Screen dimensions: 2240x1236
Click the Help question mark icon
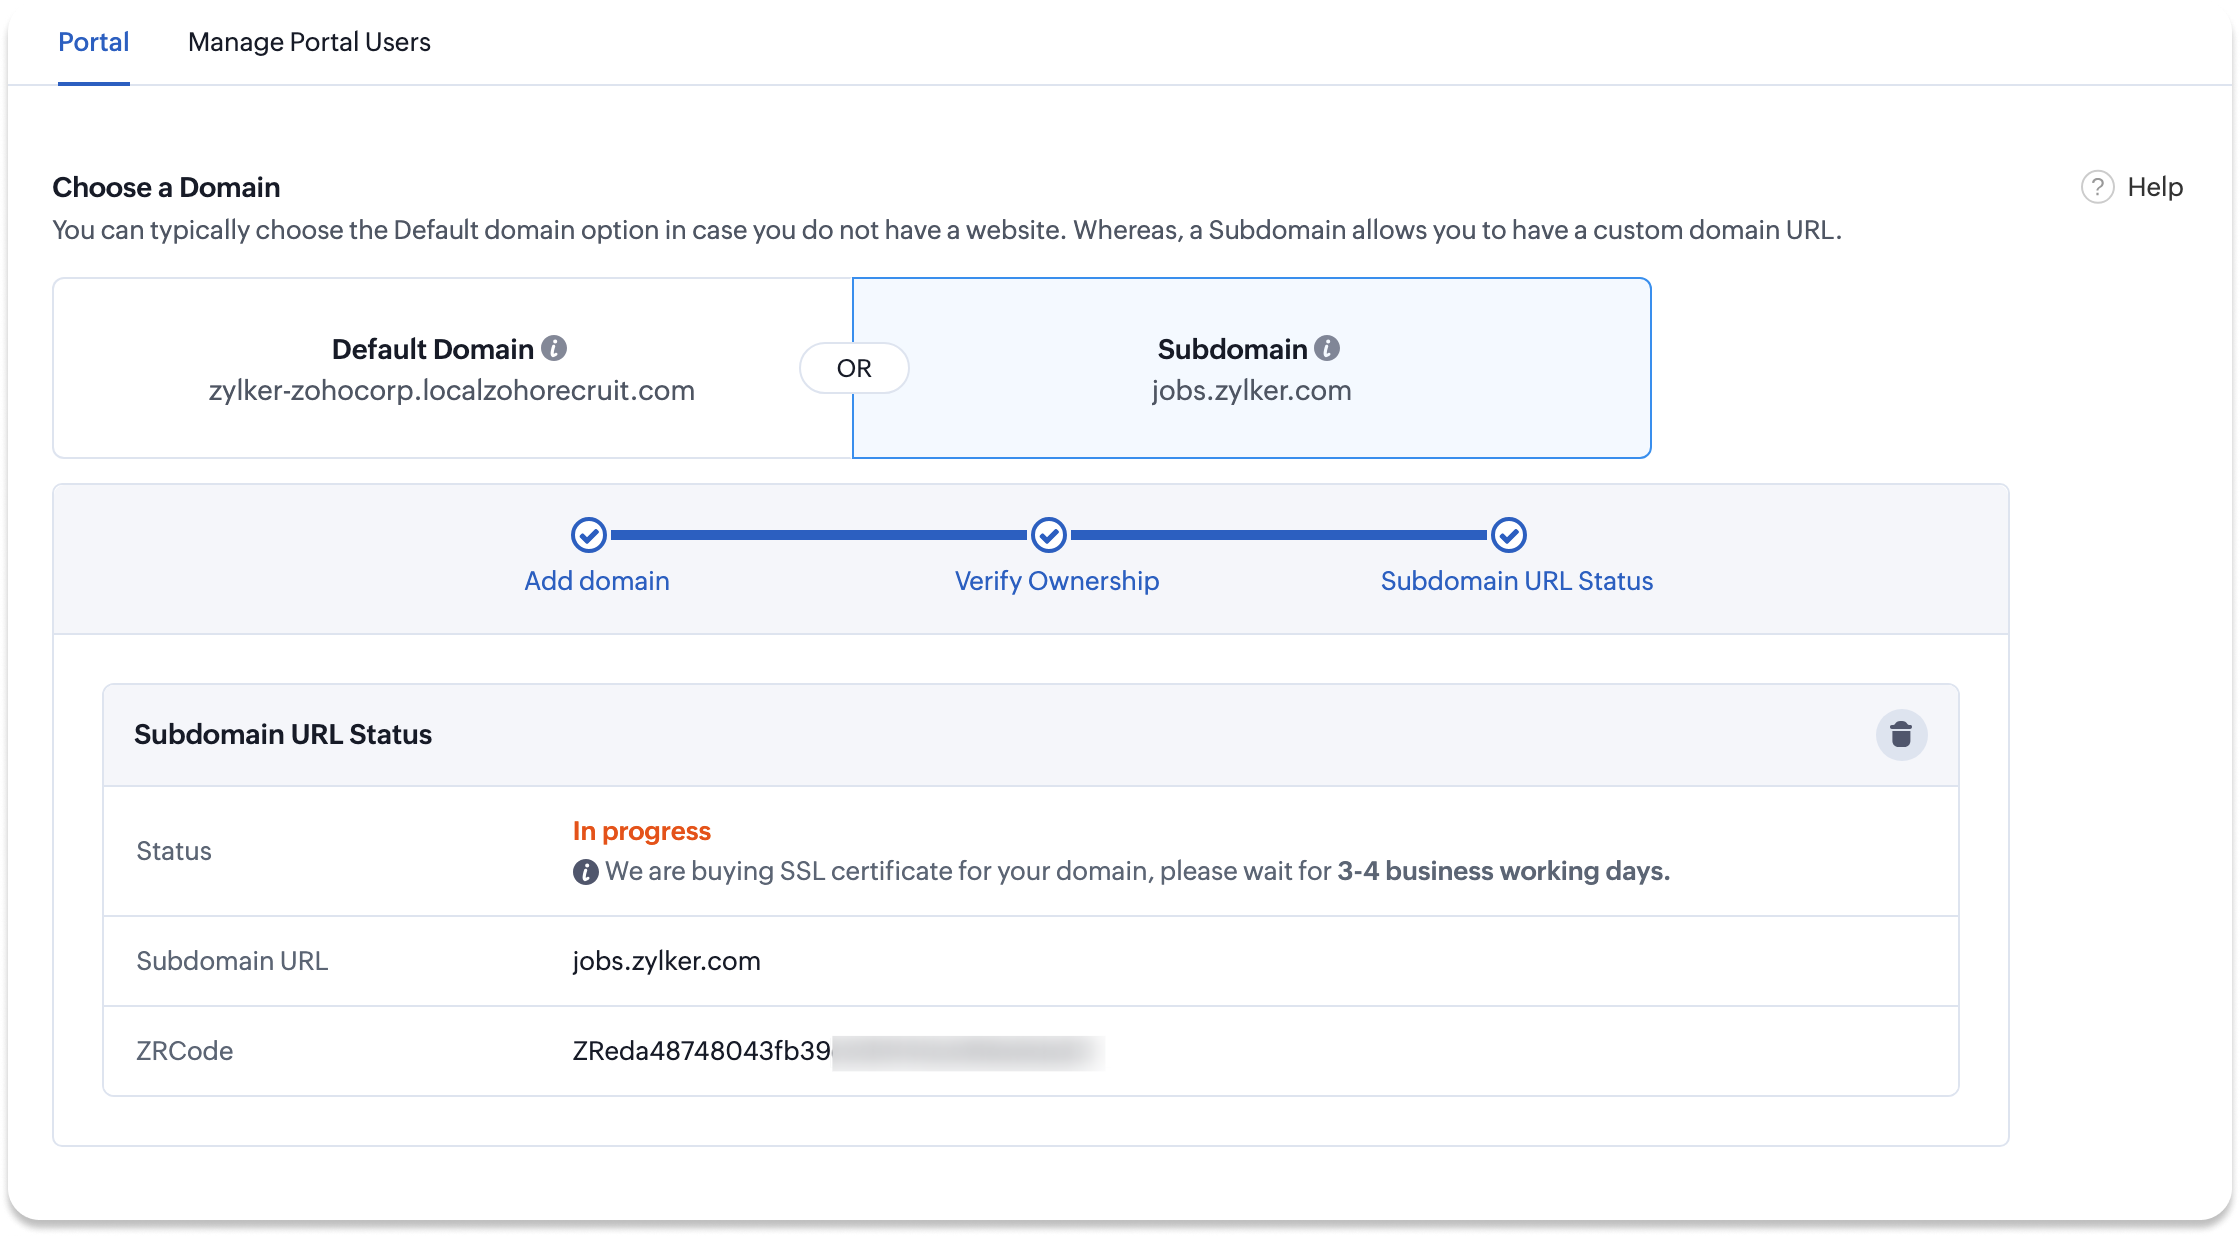(x=2097, y=187)
